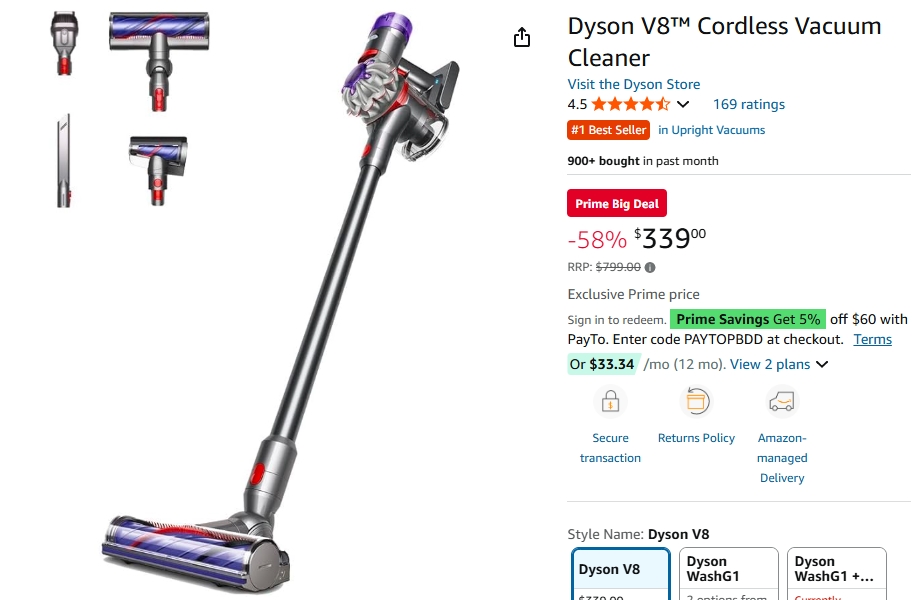Open the 169 ratings link
The height and width of the screenshot is (600, 918).
pyautogui.click(x=749, y=104)
